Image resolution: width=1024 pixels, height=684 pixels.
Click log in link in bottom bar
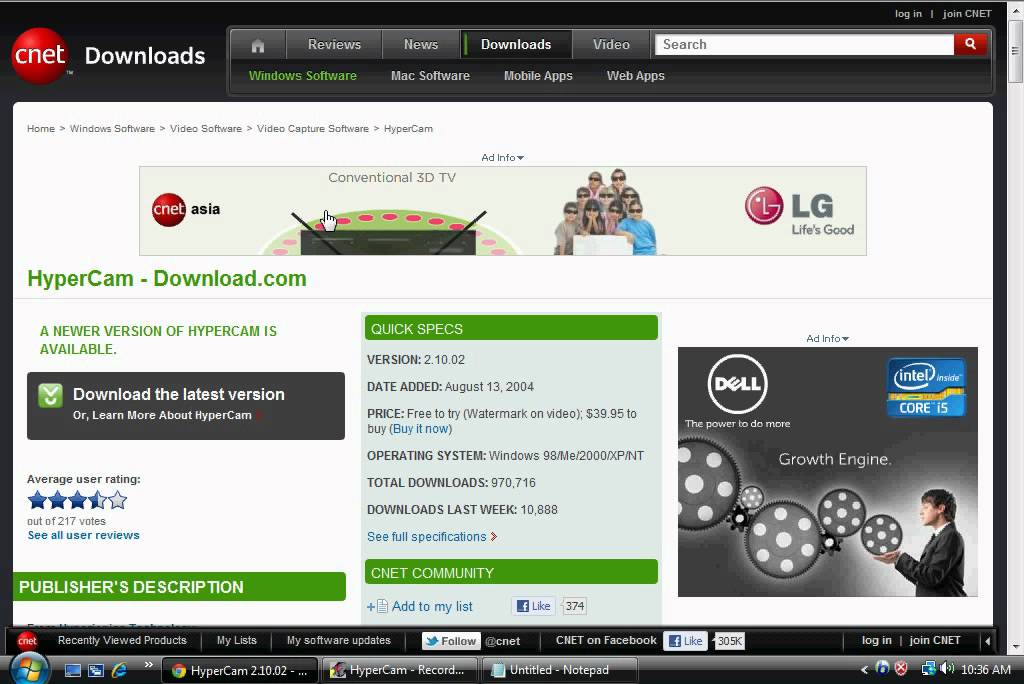[876, 640]
